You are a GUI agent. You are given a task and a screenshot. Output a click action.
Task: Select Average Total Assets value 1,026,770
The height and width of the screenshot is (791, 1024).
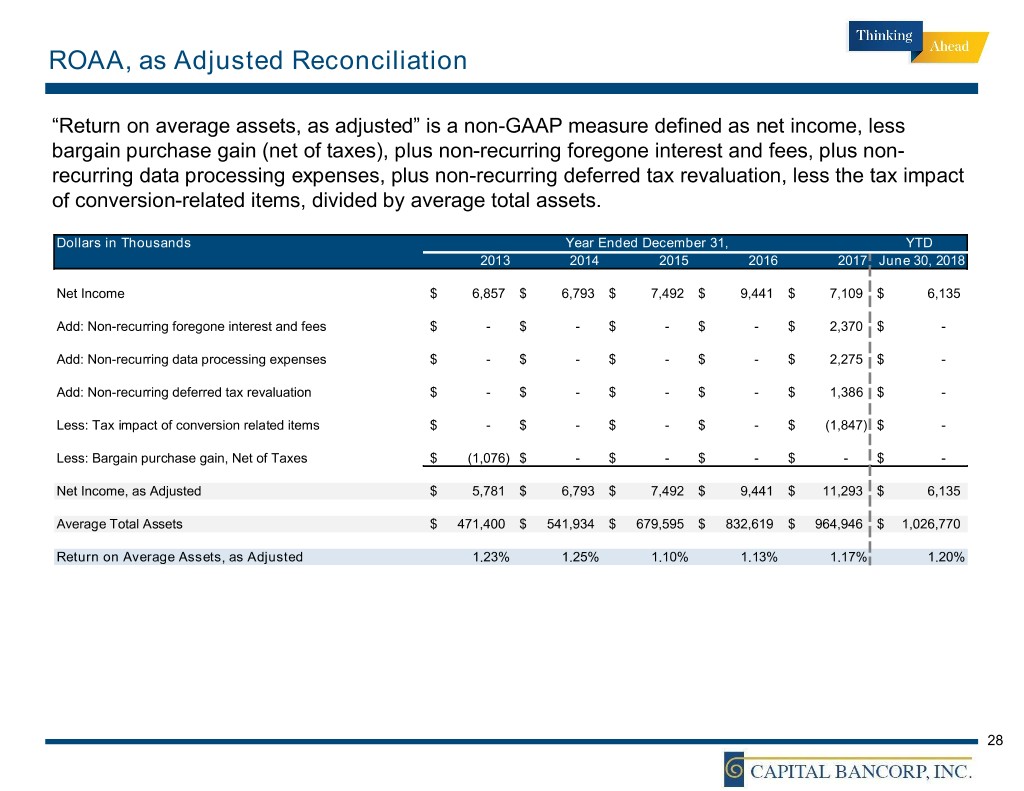point(932,524)
